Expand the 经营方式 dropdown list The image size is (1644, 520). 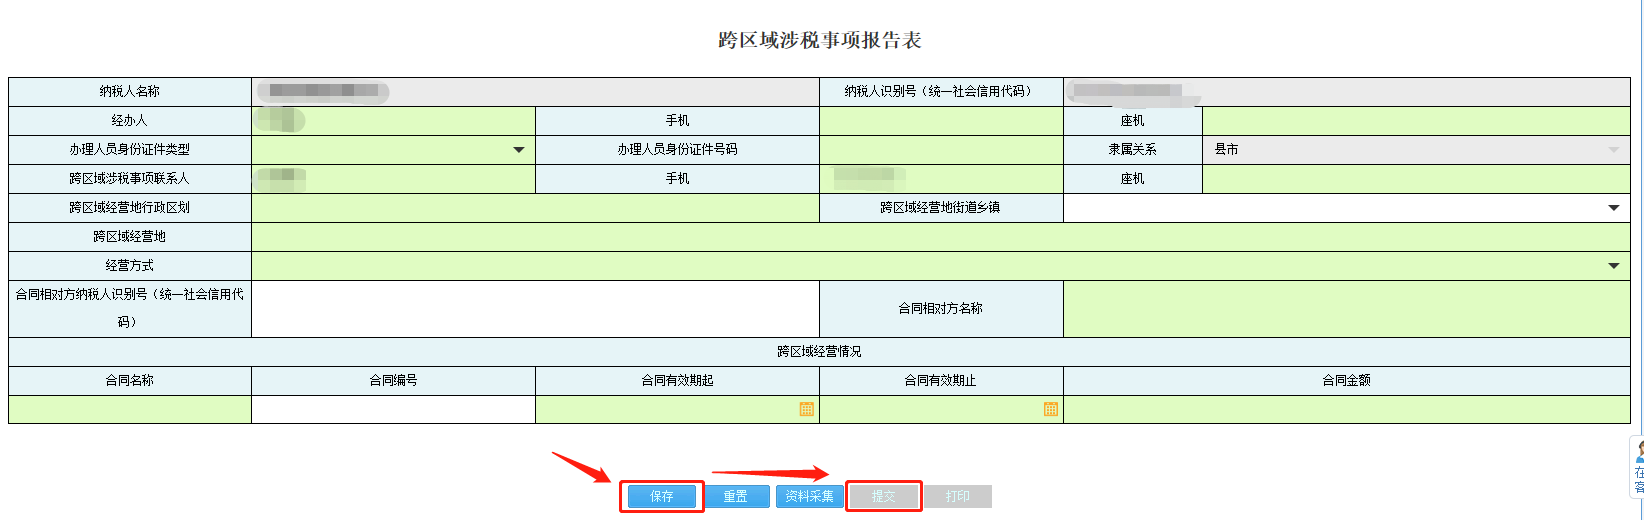(1613, 266)
